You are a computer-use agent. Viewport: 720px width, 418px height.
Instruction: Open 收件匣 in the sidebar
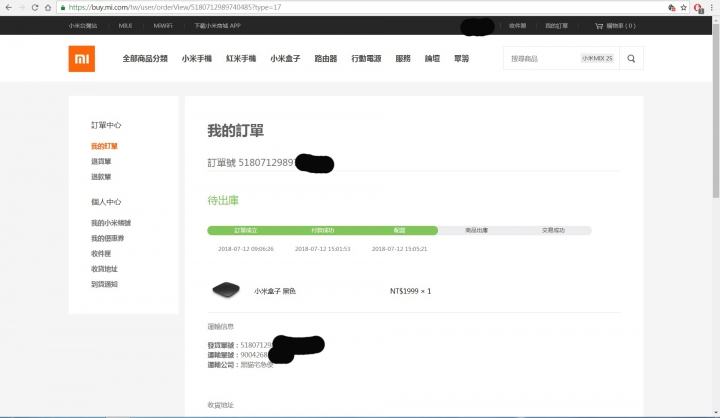click(x=101, y=253)
